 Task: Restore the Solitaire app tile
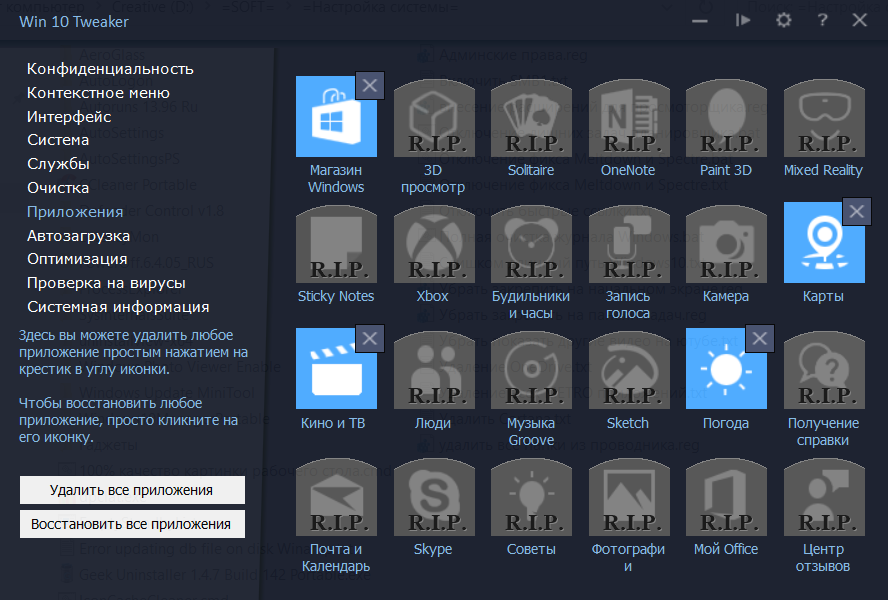(531, 118)
